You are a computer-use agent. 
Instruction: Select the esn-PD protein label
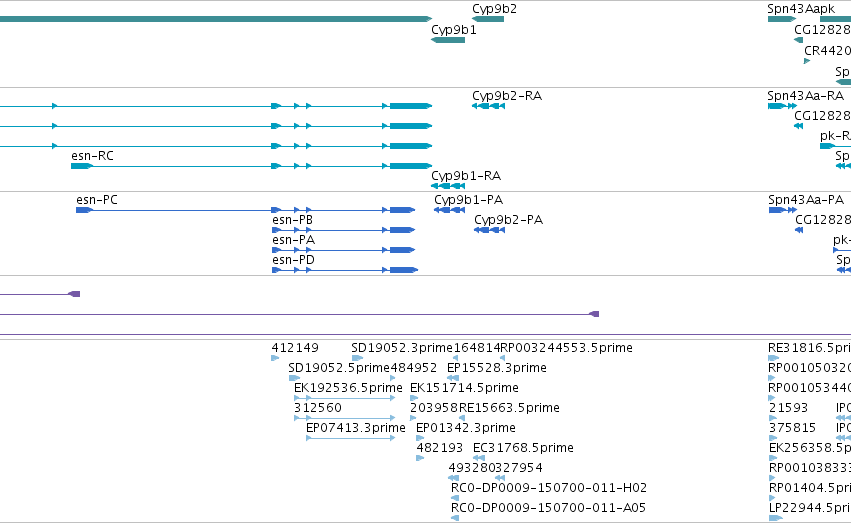(294, 260)
